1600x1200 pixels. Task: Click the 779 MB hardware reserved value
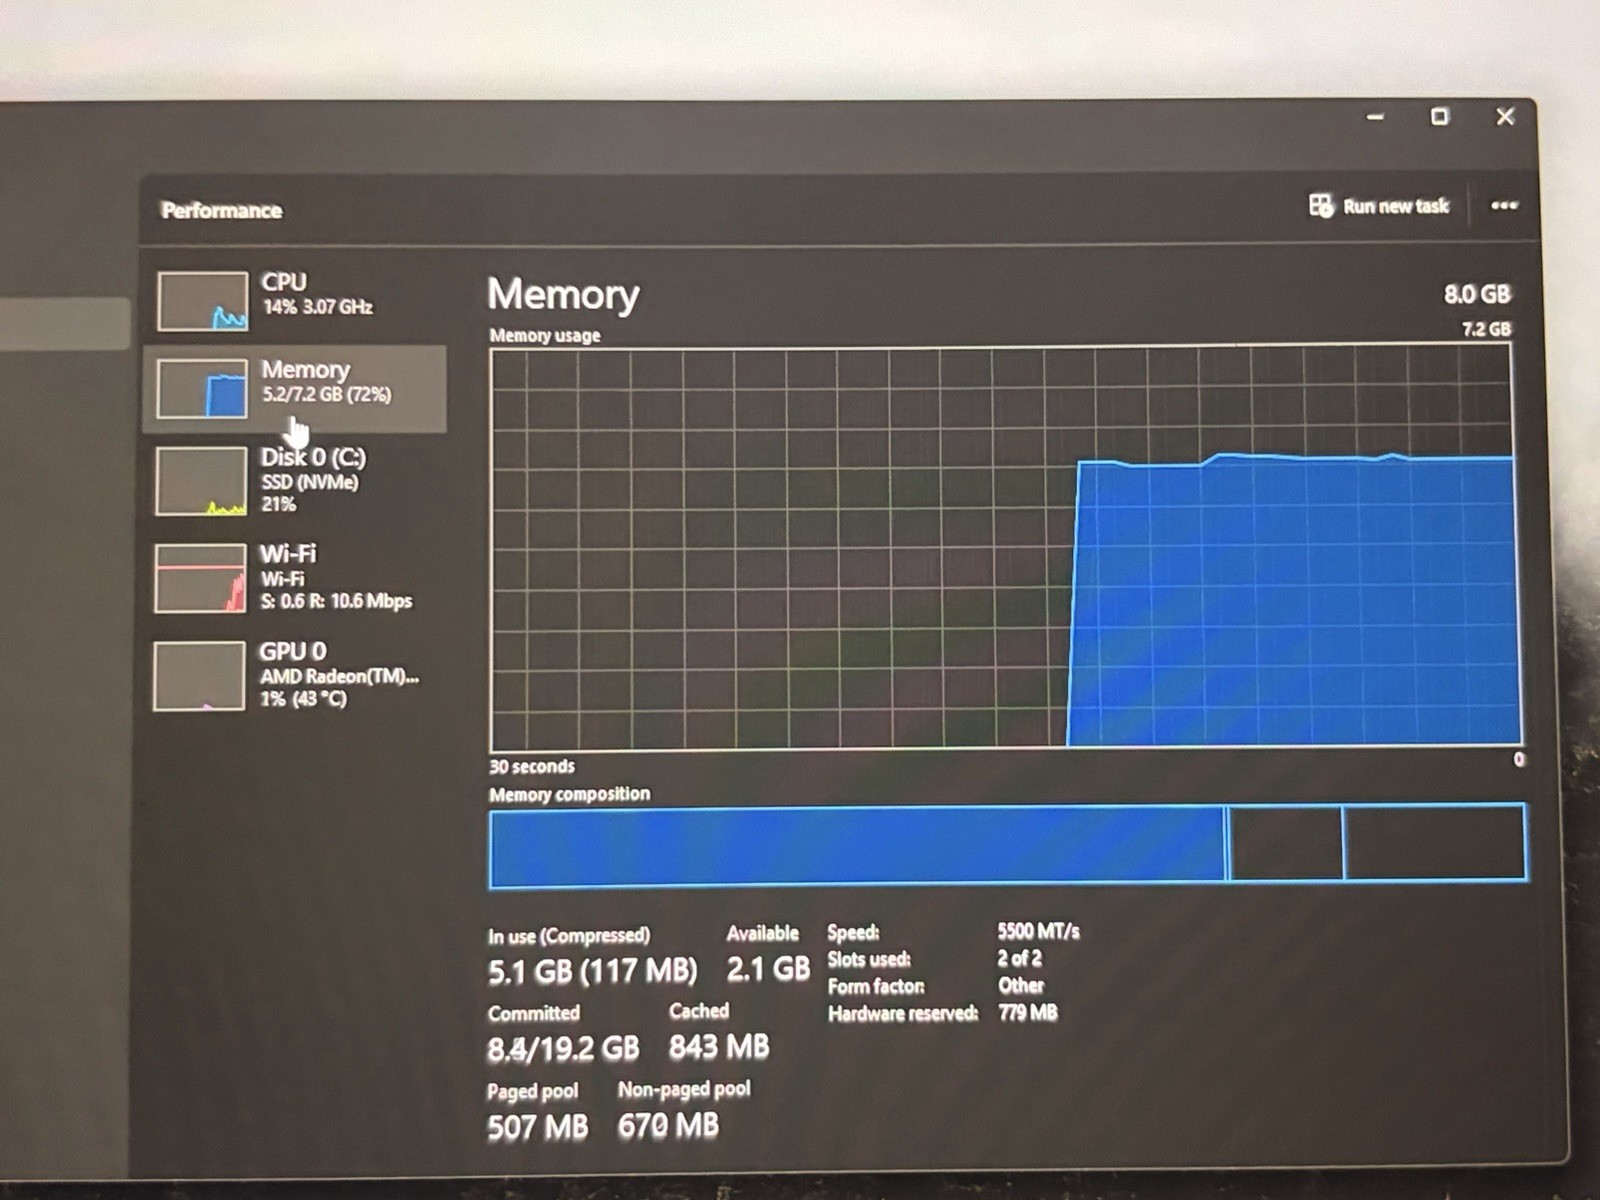click(x=1027, y=1013)
